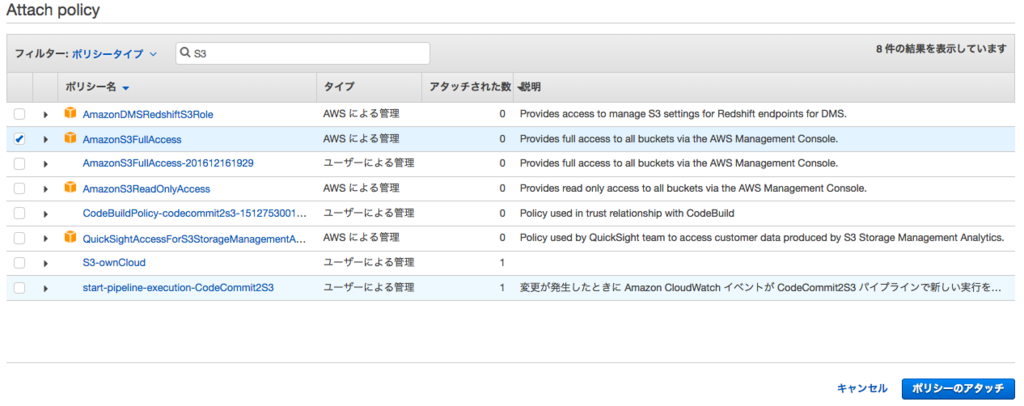Sort by the タイプ column header
This screenshot has width=1024, height=406.
click(339, 87)
